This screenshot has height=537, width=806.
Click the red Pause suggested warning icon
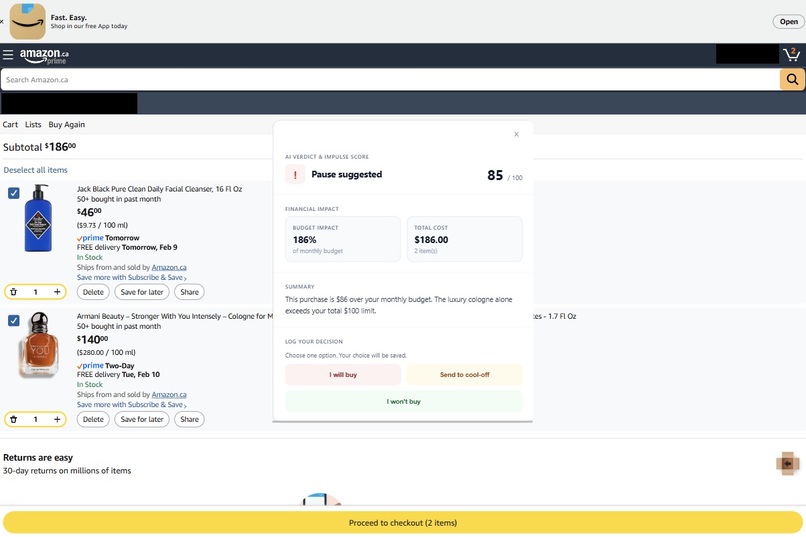pos(295,175)
